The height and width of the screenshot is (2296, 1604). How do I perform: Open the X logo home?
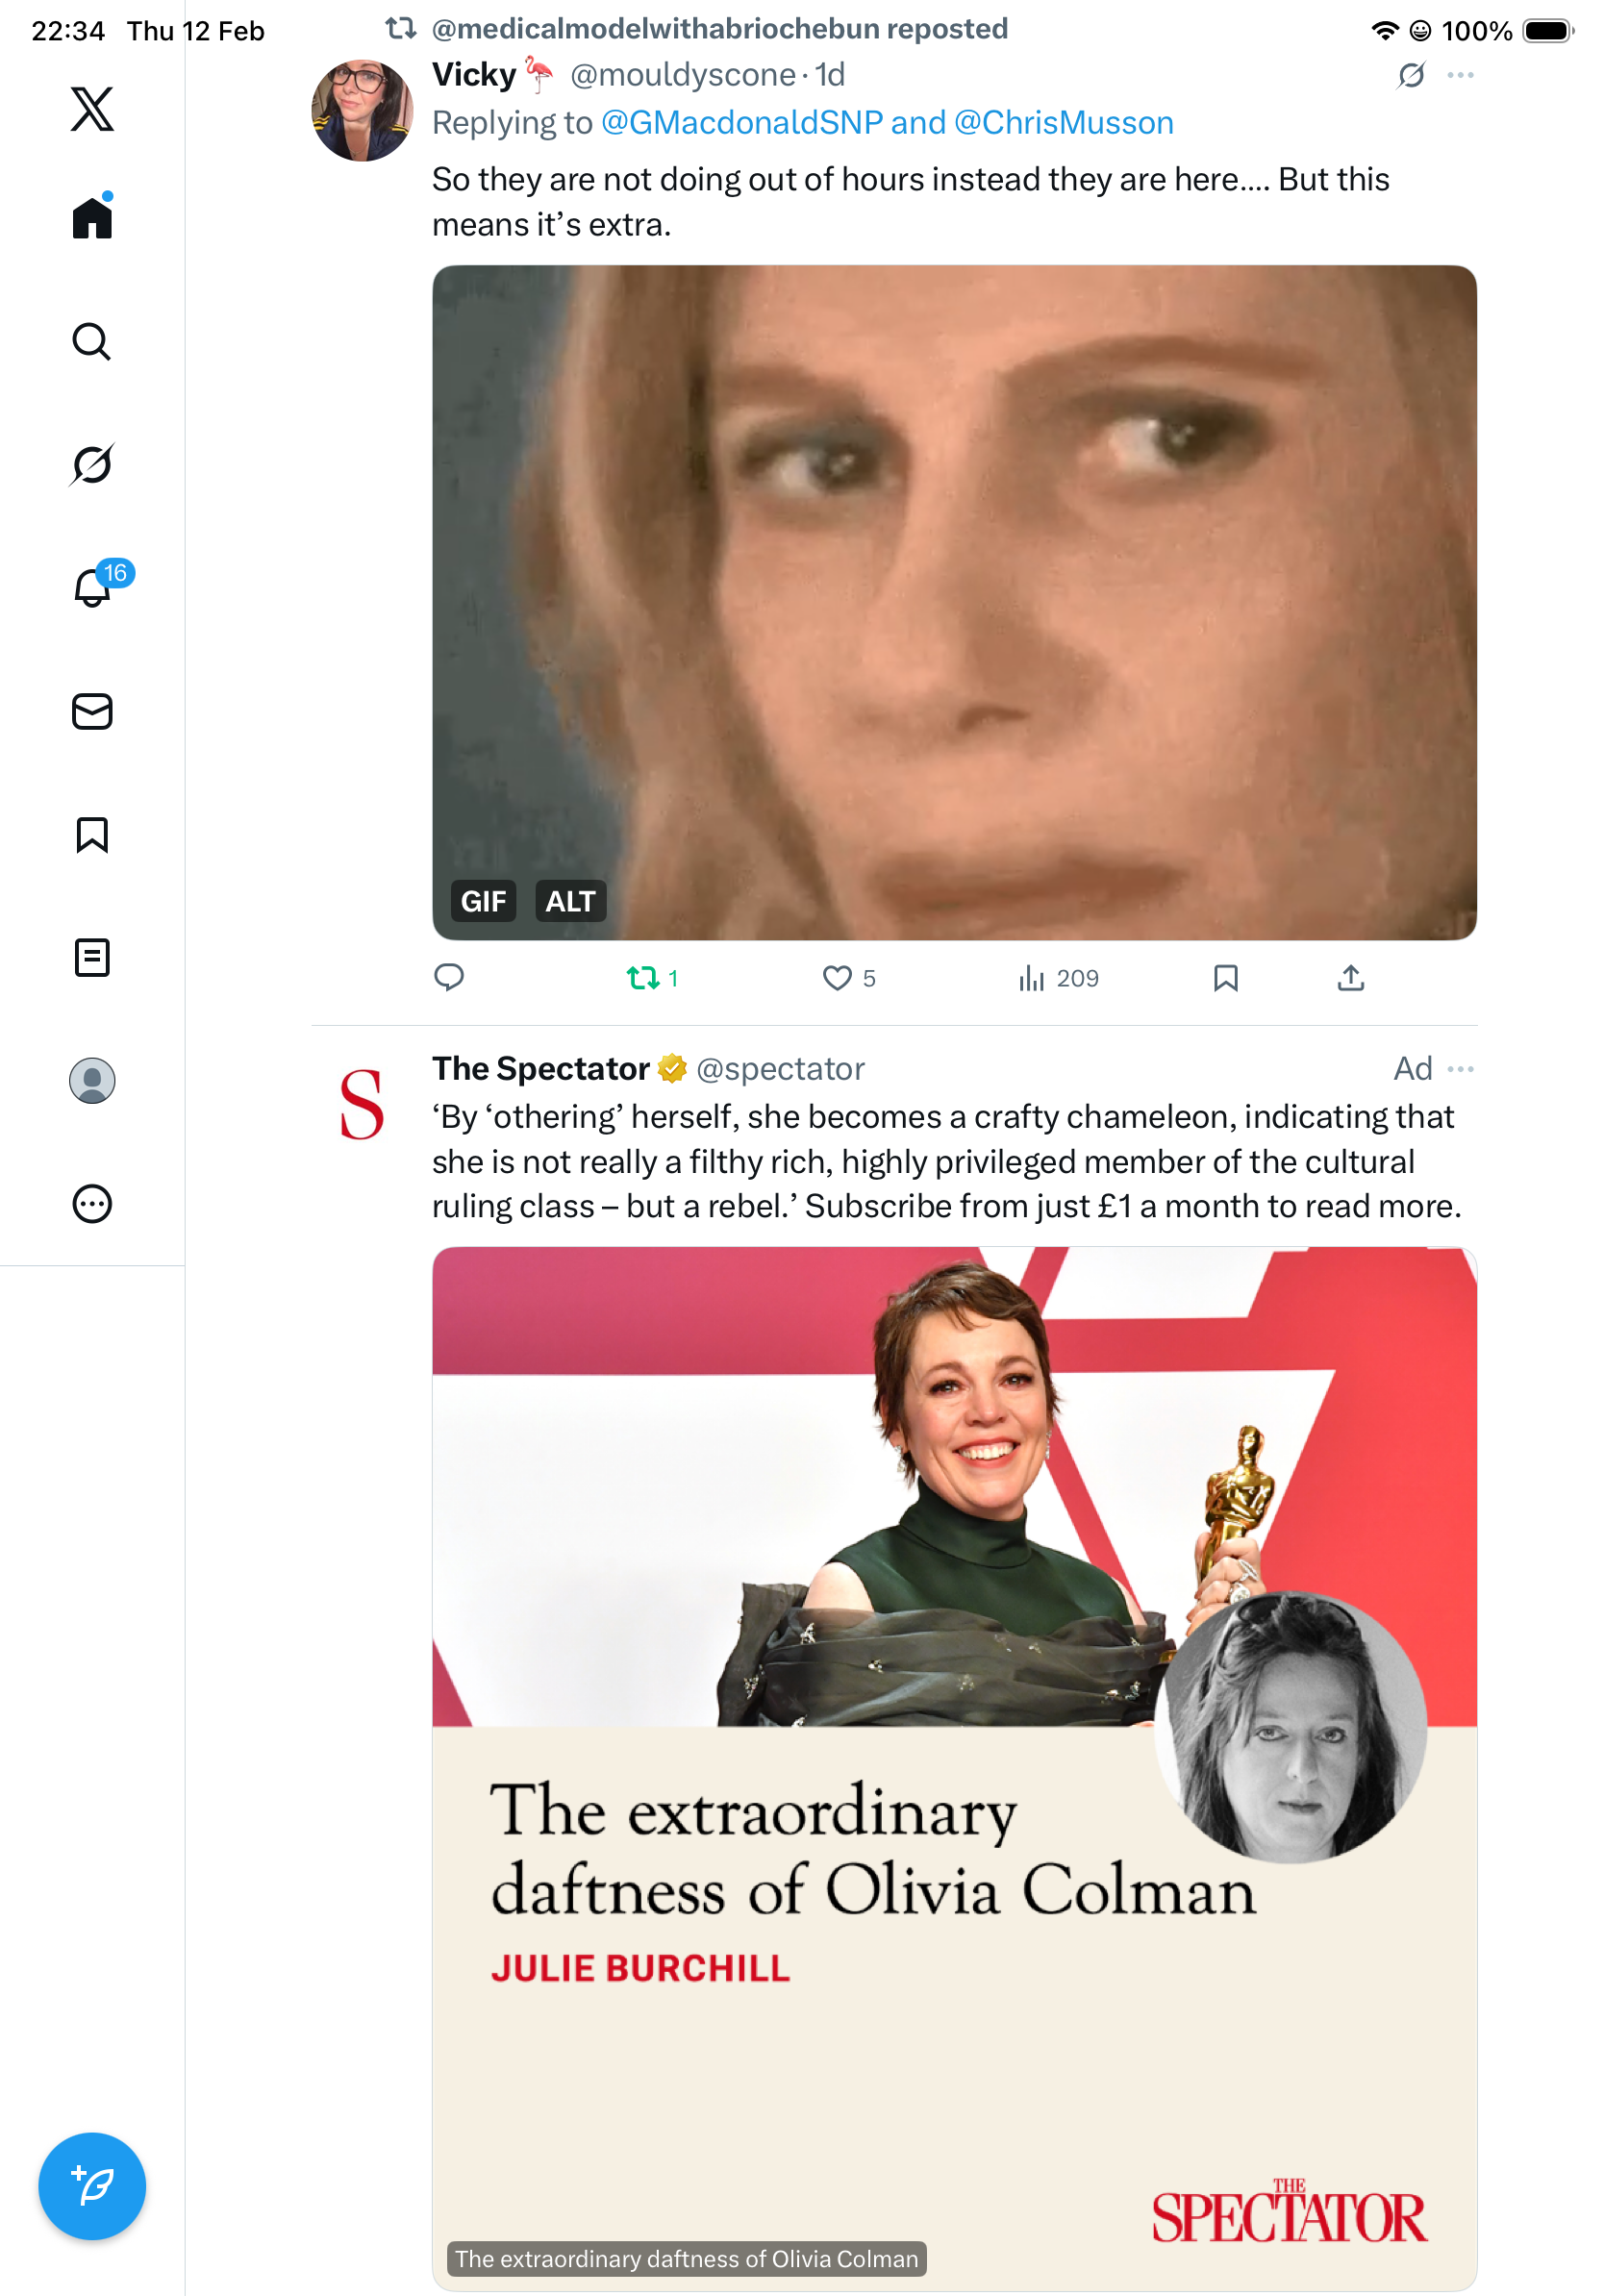click(x=92, y=108)
